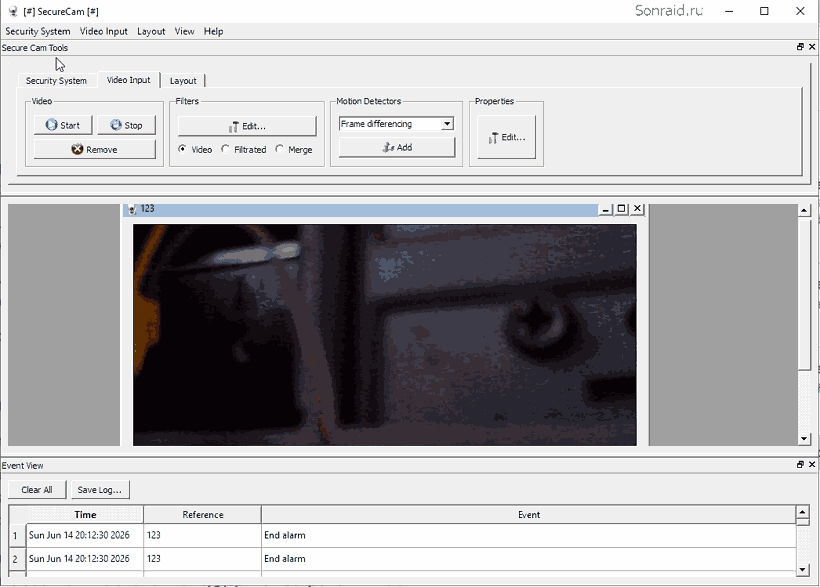Minimize the SecureCam main window
Viewport: 820px width, 587px height.
coord(729,11)
